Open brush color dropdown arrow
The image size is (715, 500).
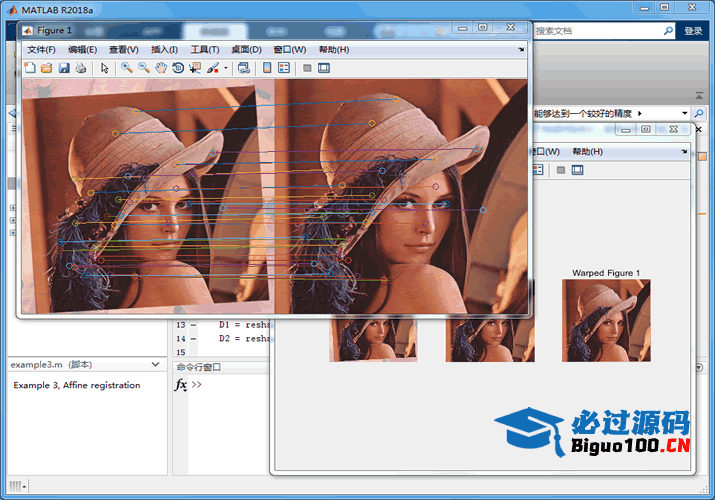[226, 68]
